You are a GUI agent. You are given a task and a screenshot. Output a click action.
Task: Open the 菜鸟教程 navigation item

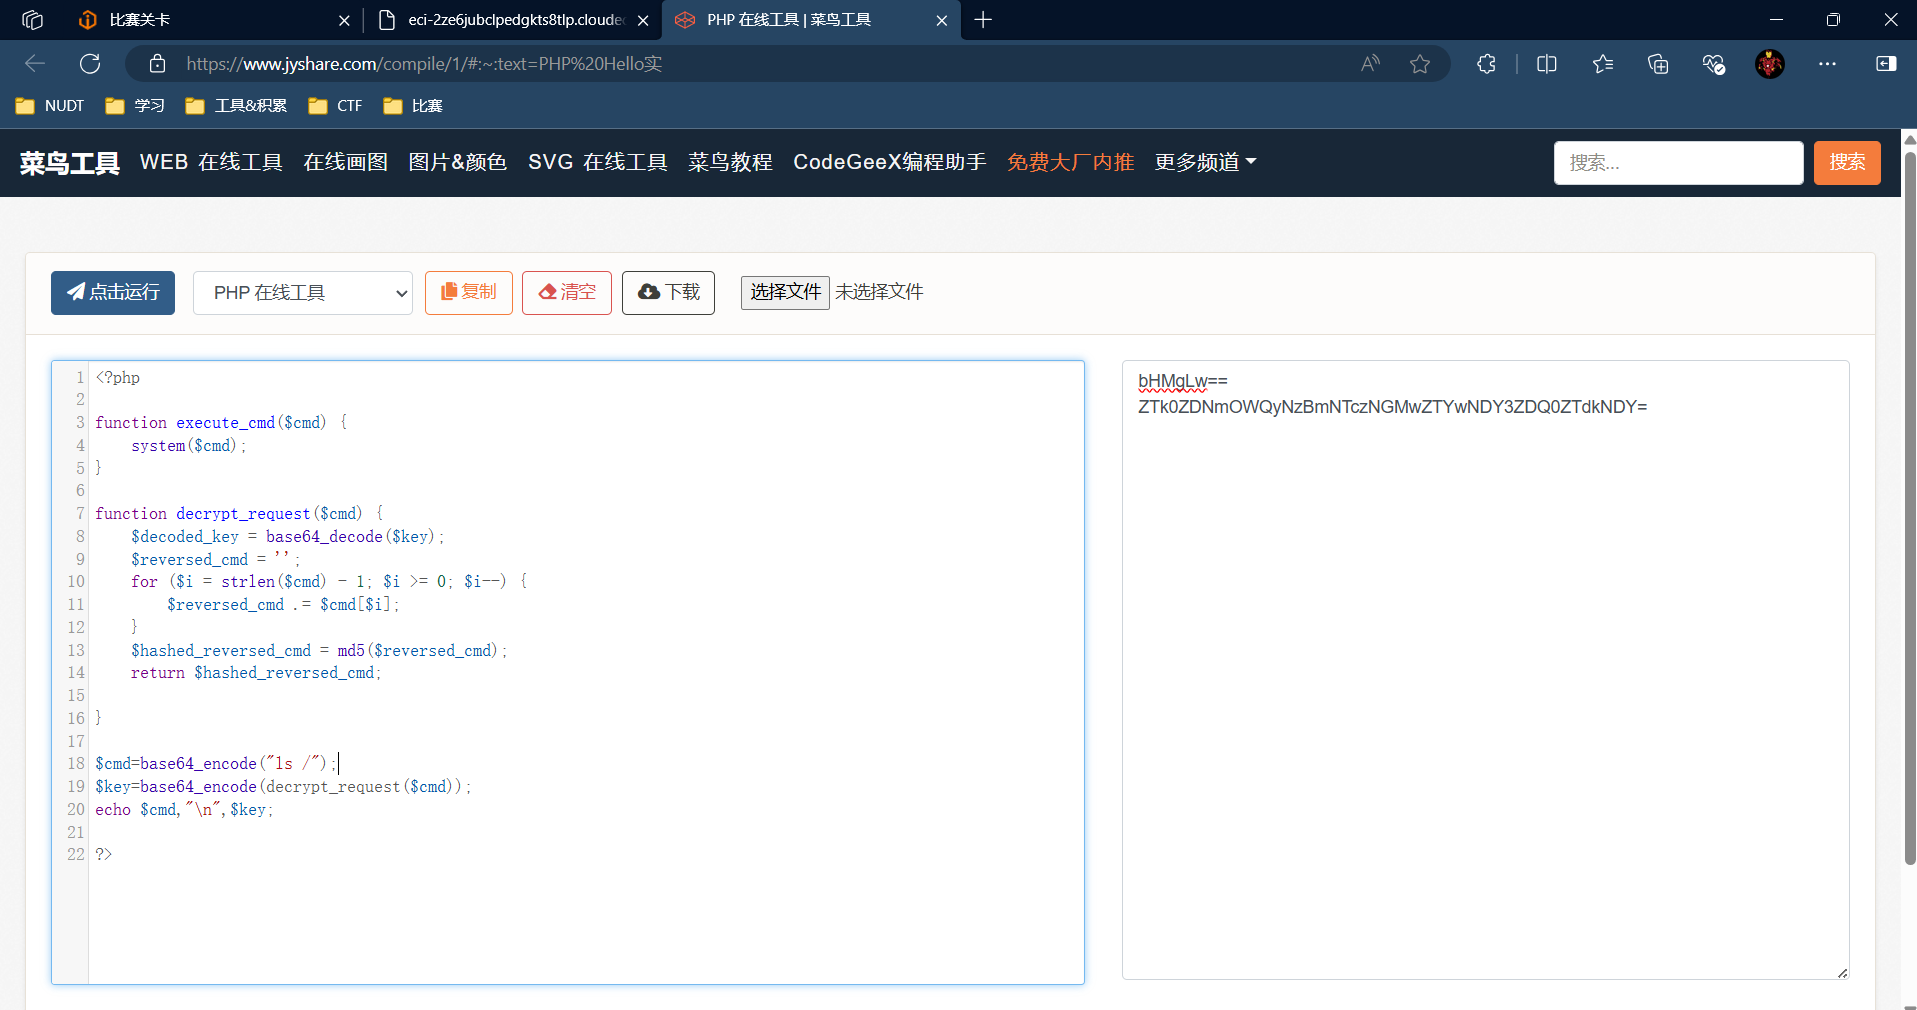(730, 162)
